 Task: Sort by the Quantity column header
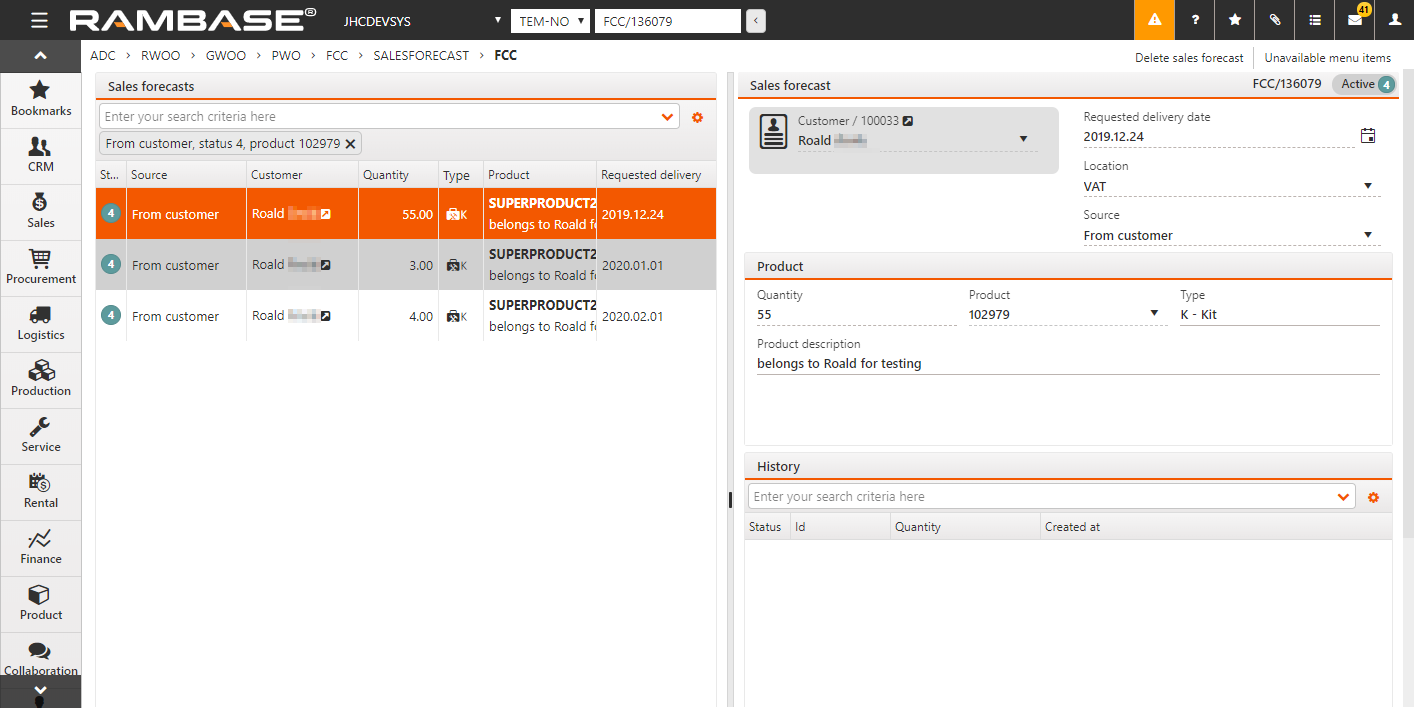pyautogui.click(x=398, y=175)
